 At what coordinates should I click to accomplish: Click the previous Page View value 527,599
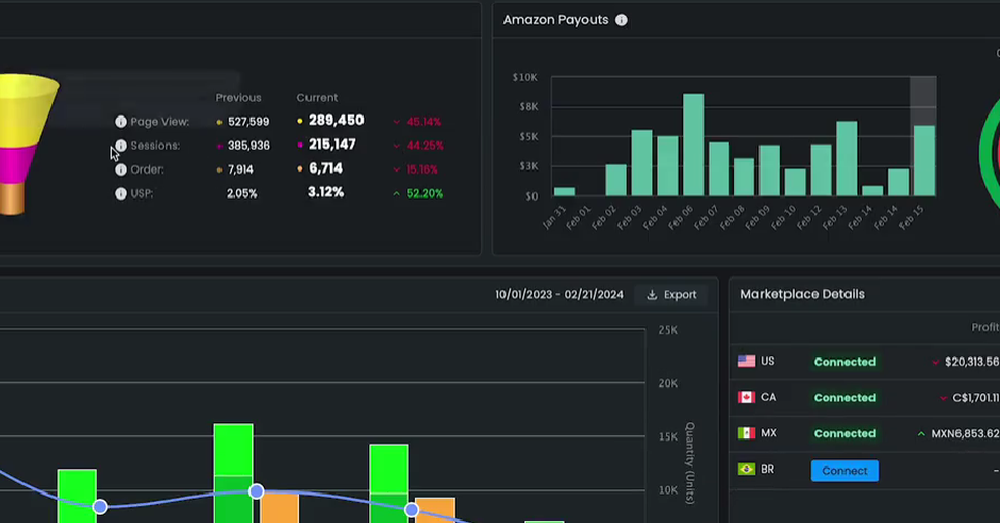click(249, 122)
